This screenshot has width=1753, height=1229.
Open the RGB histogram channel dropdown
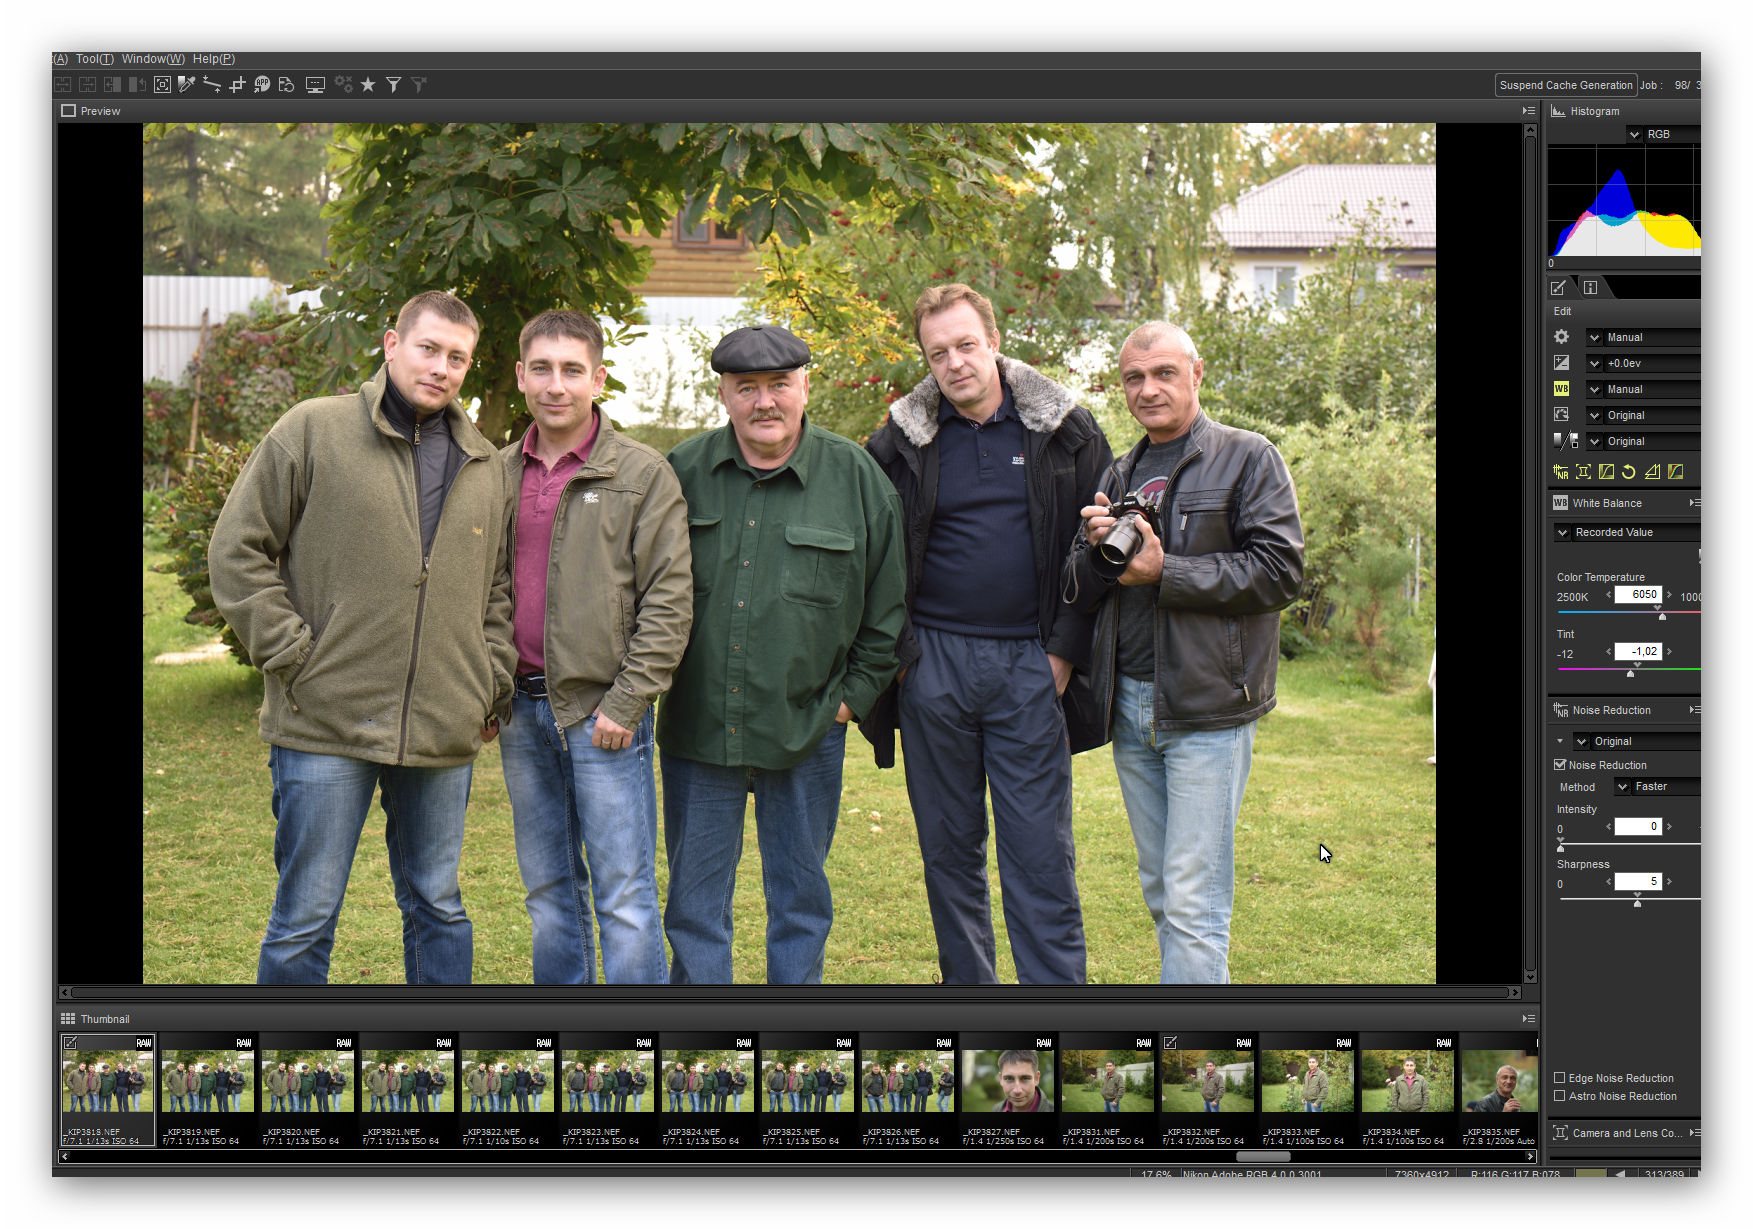1635,134
